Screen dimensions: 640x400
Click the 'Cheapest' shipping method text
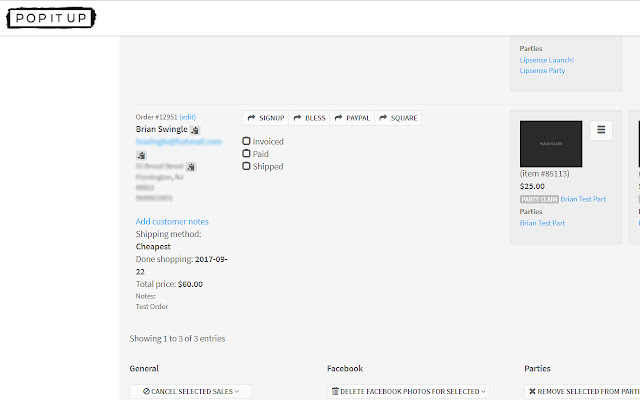pyautogui.click(x=153, y=247)
